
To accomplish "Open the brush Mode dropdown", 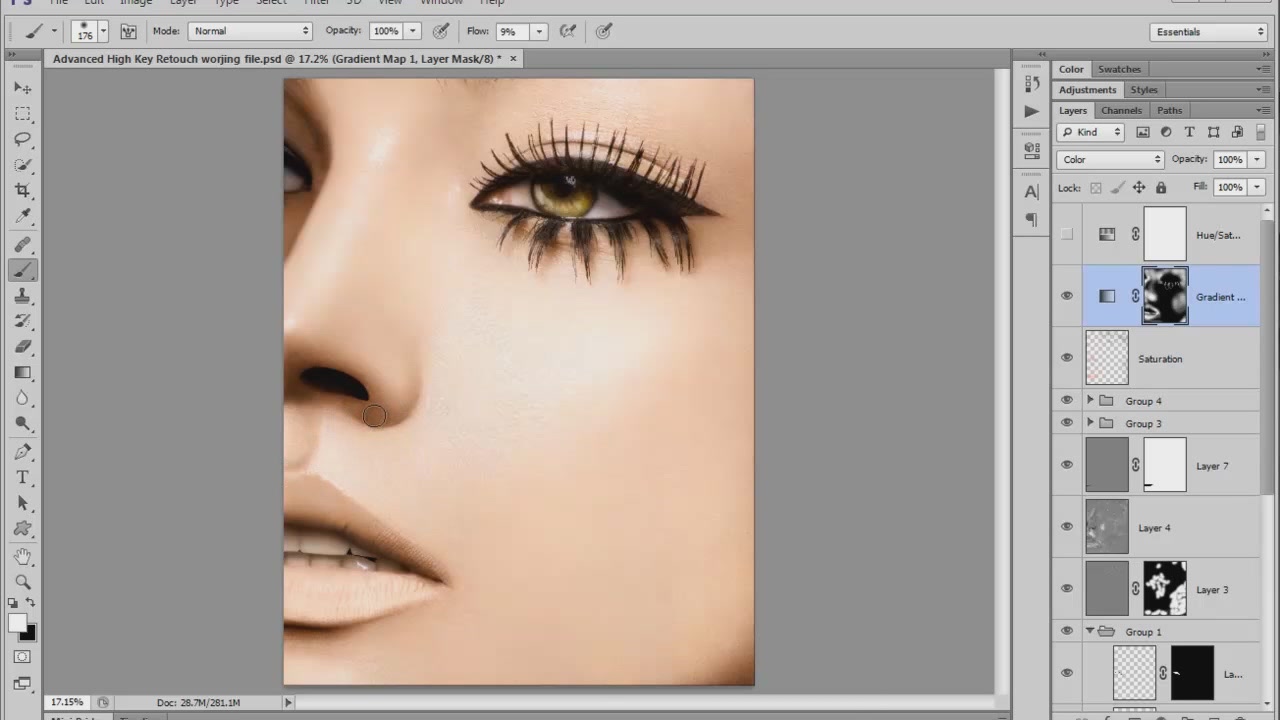I will click(250, 31).
